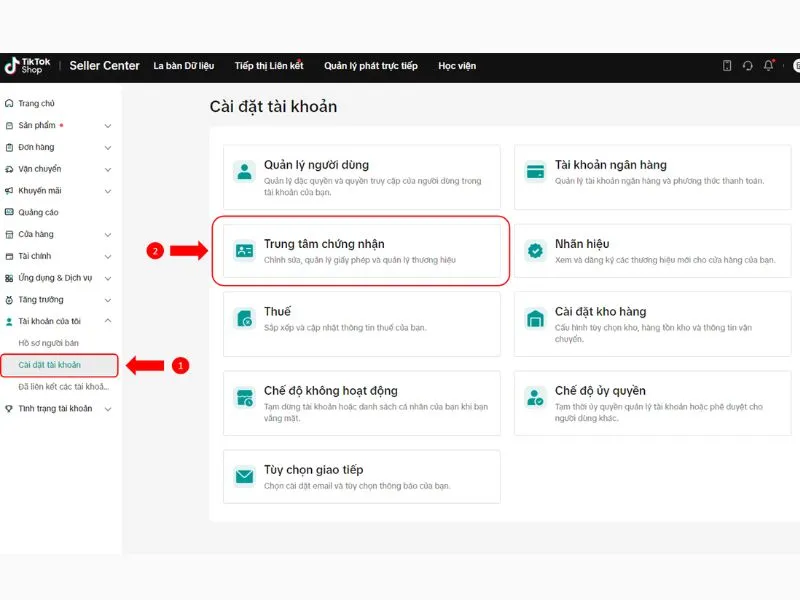
Task: Expand the Khuyến mãi menu chevron
Action: [108, 191]
